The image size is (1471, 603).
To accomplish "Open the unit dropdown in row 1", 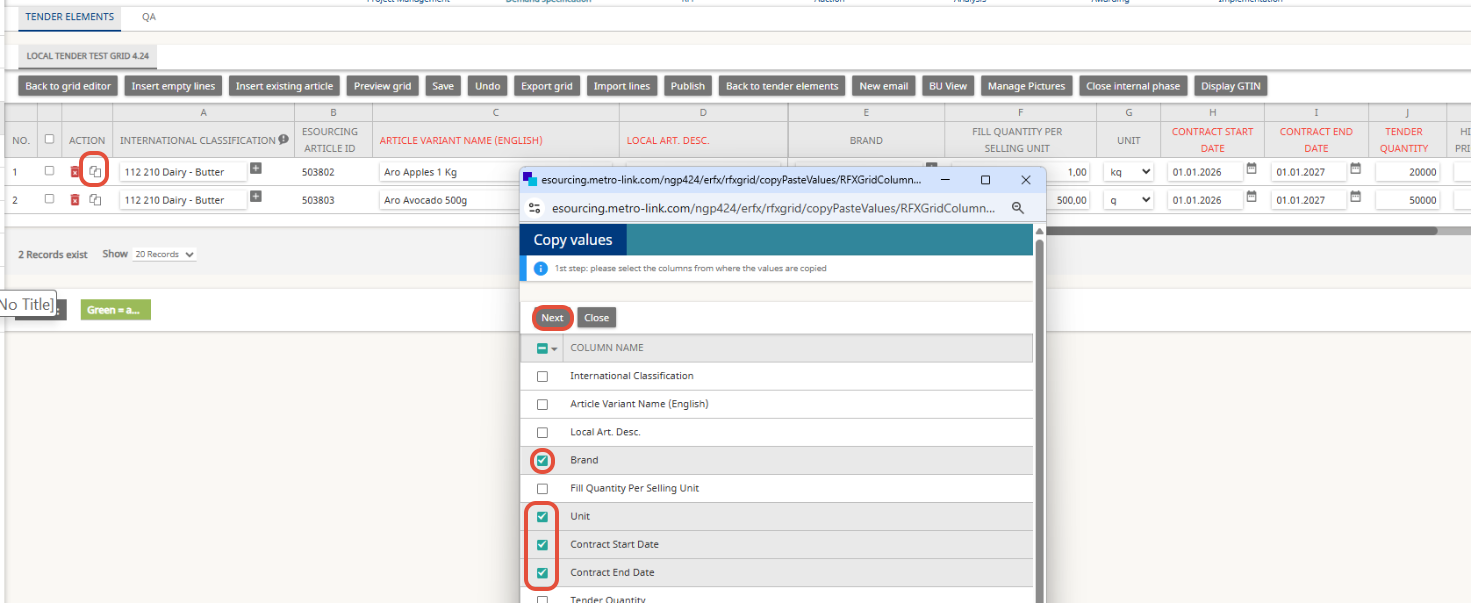I will pyautogui.click(x=1128, y=172).
